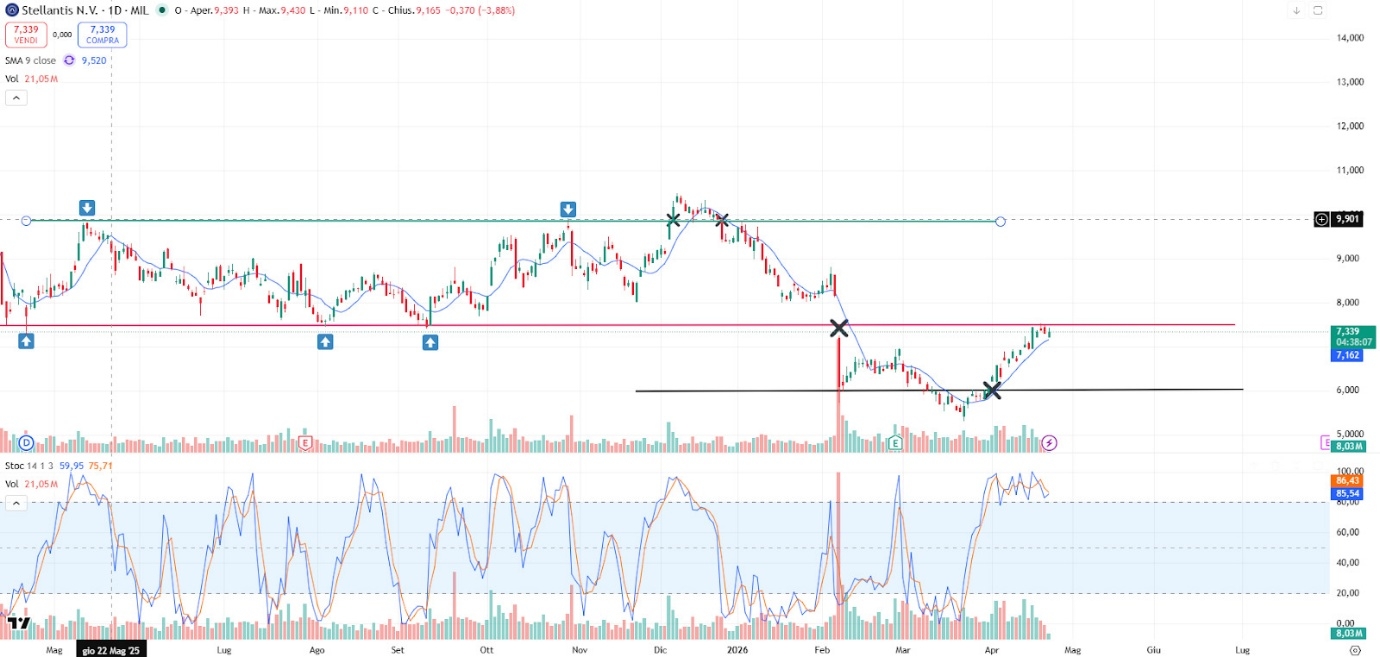Viewport: 1380px width, 657px height.
Task: Collapse the Stoc pane indicator legend
Action: (x=16, y=503)
